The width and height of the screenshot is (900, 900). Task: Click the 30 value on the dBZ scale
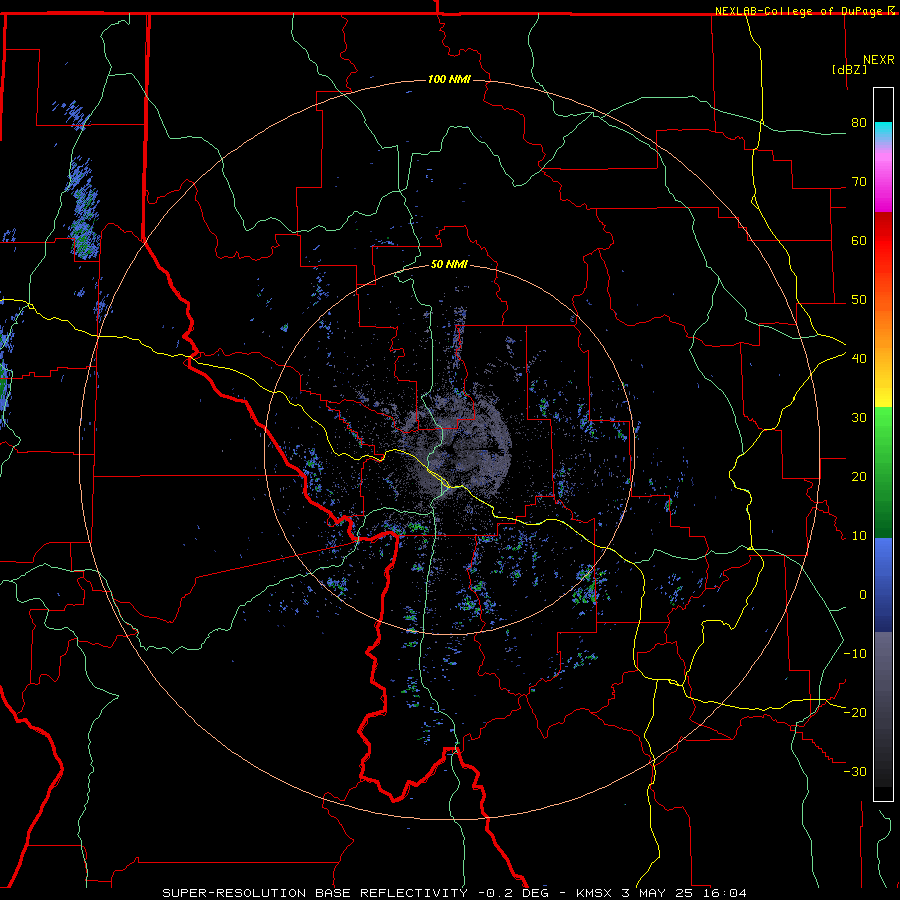(x=859, y=418)
